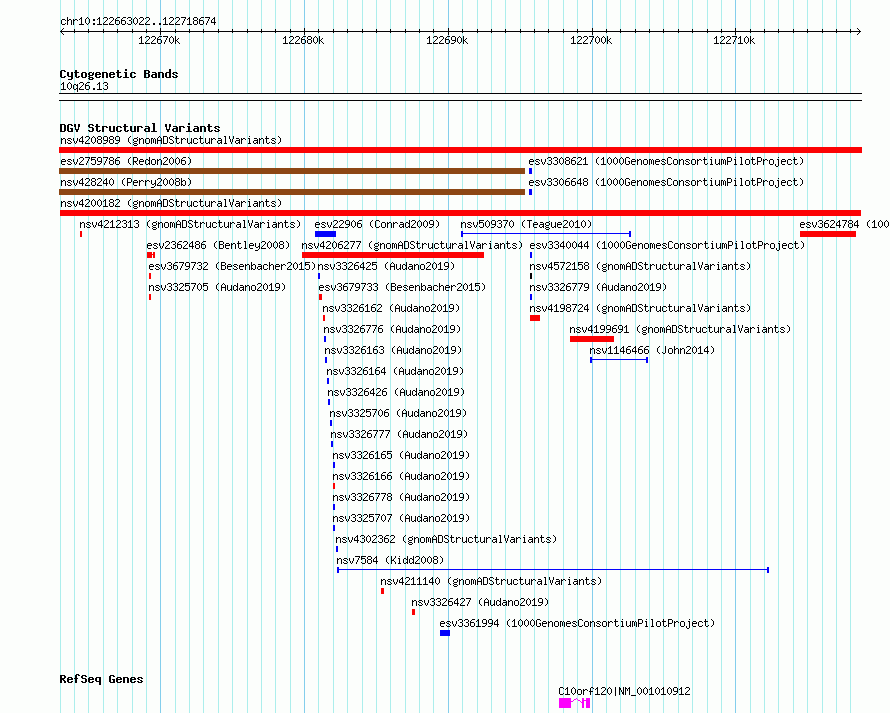Select the Cytogenetic Bands track title

[x=119, y=74]
